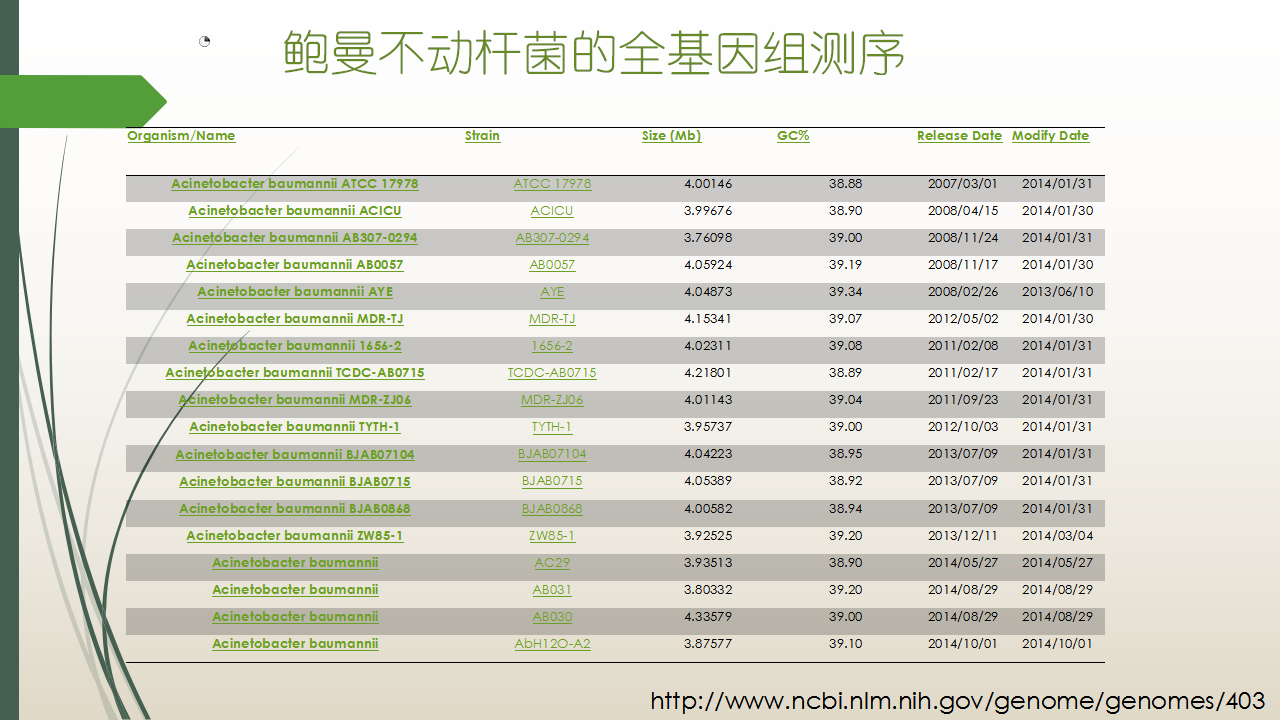Image resolution: width=1280 pixels, height=720 pixels.
Task: Select release date 2014/10/01
Action: pos(963,644)
